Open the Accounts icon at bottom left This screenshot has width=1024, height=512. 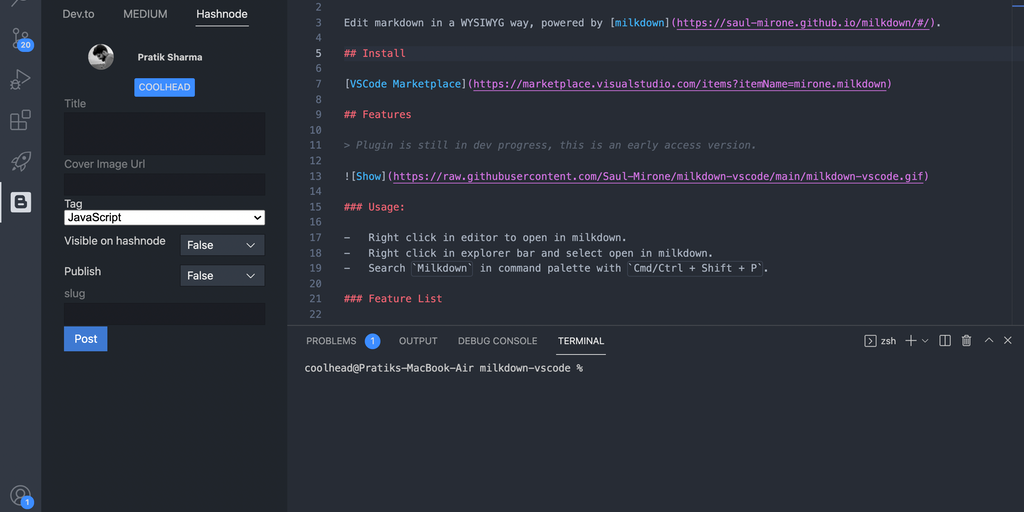click(20, 495)
